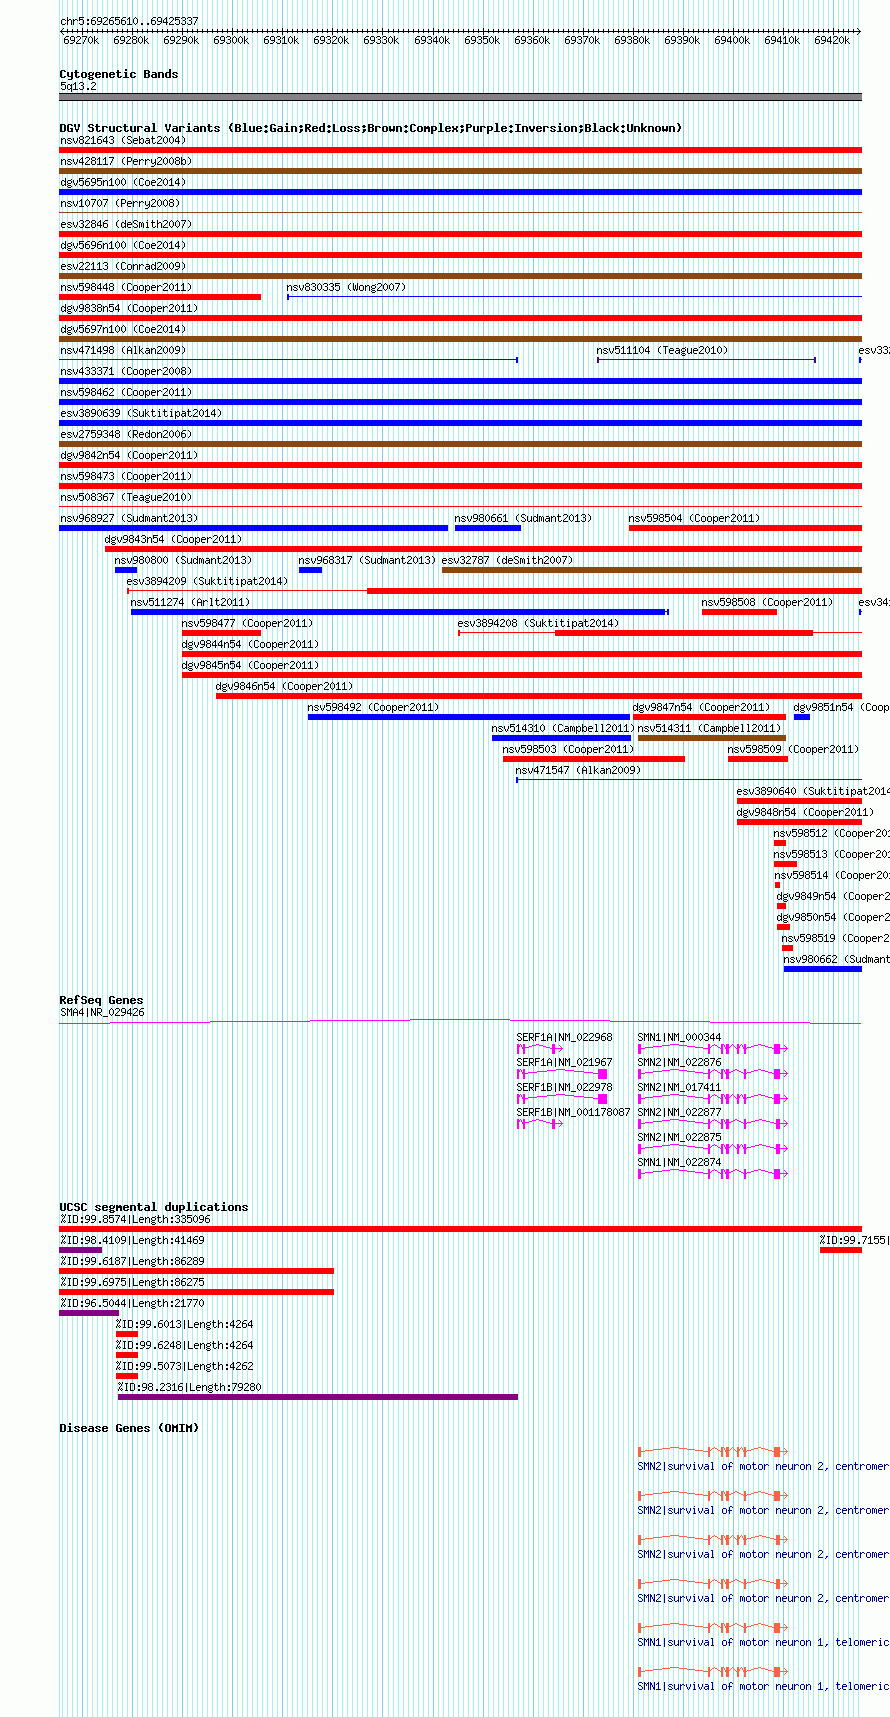Viewport: 890px width, 1717px height.
Task: Select variant nsv598448 (Cooper2011)
Action: click(x=160, y=296)
